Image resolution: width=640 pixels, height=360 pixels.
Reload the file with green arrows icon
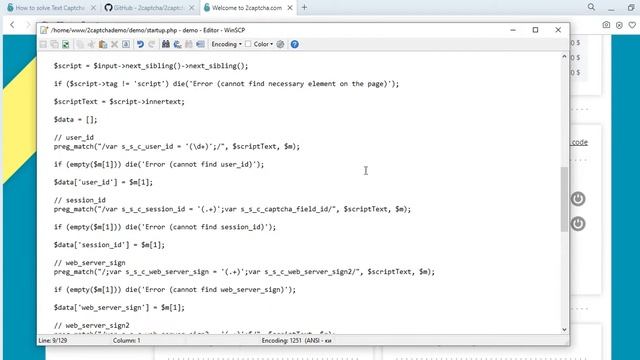tap(66, 44)
